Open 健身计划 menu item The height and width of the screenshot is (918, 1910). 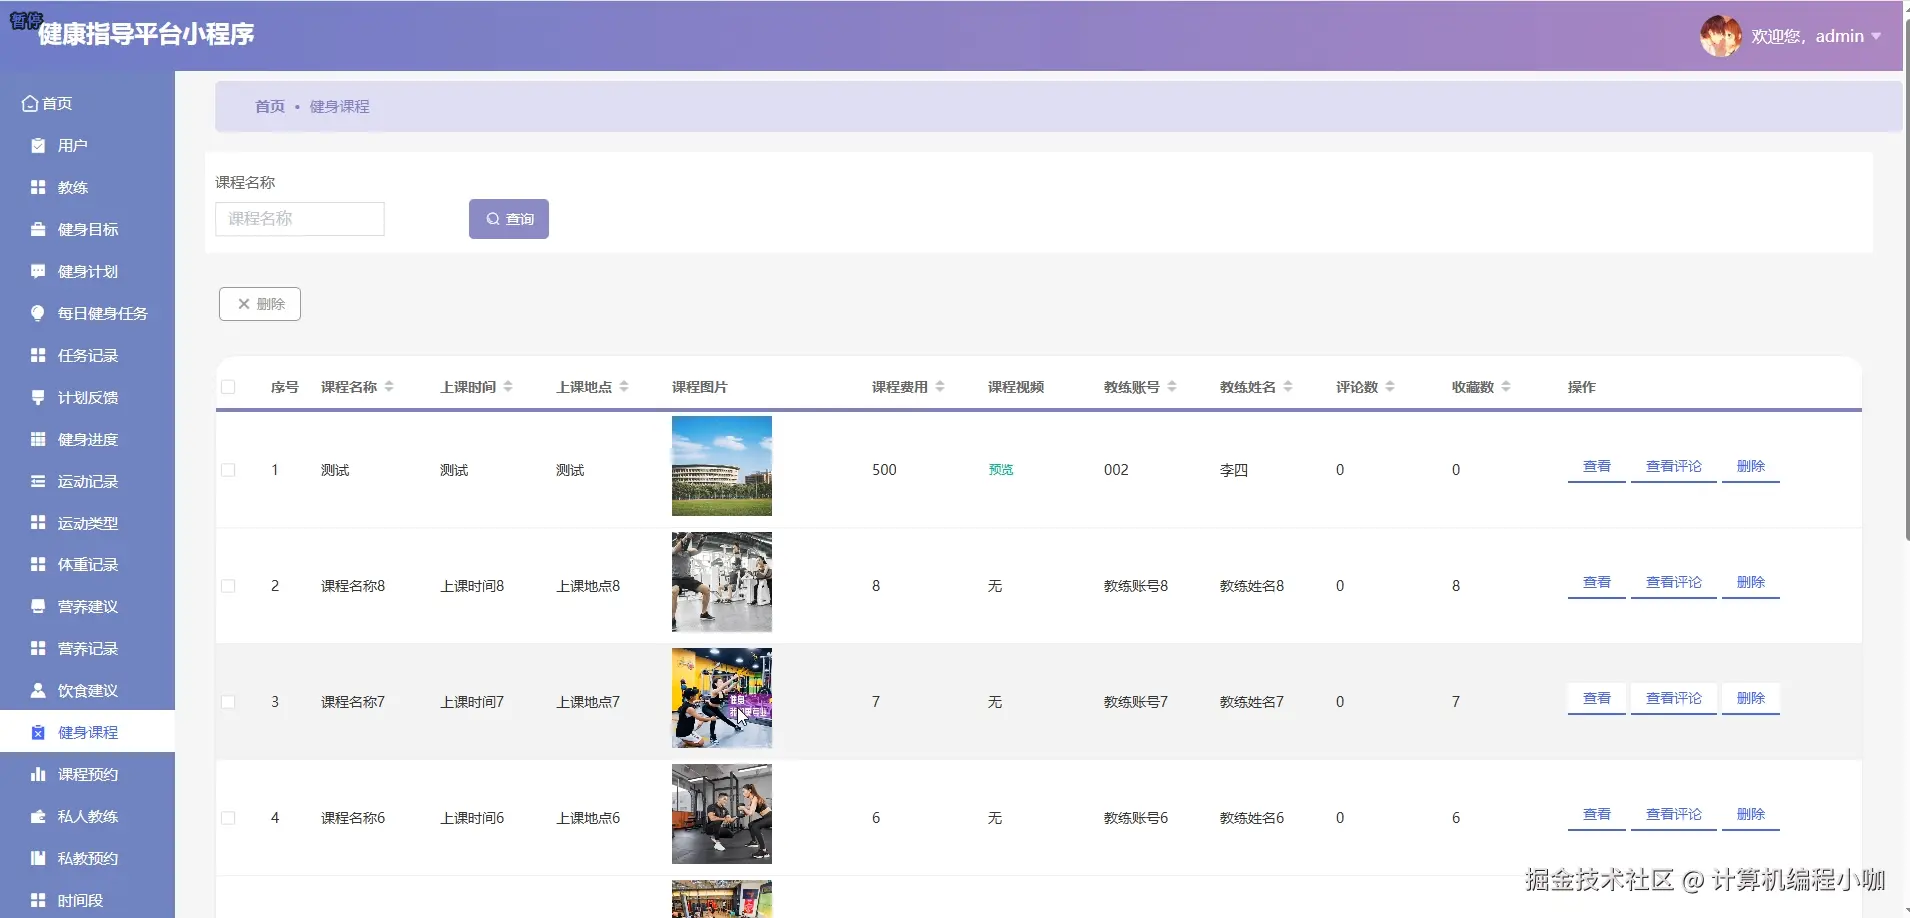[x=87, y=272]
